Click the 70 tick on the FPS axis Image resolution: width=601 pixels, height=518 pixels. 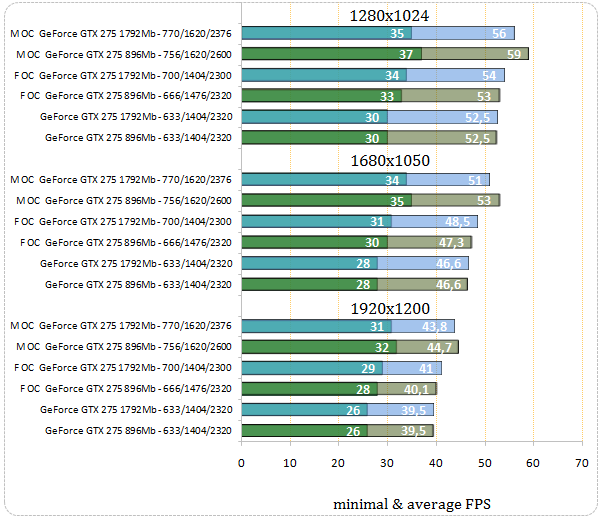coord(582,463)
